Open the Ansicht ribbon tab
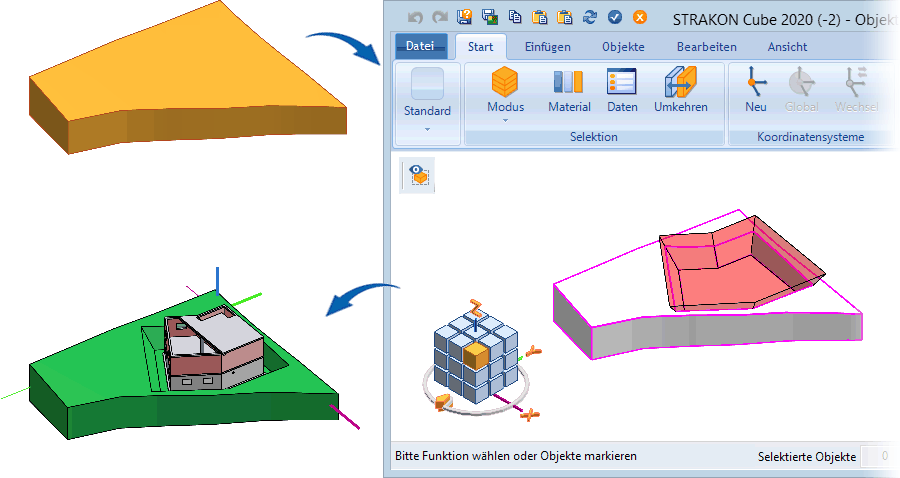The image size is (900, 478). click(787, 46)
